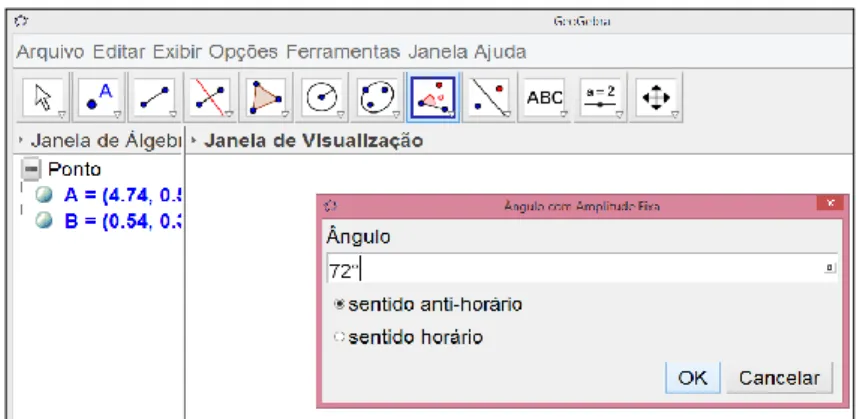Select the Ellipse conic tool

(x=378, y=98)
